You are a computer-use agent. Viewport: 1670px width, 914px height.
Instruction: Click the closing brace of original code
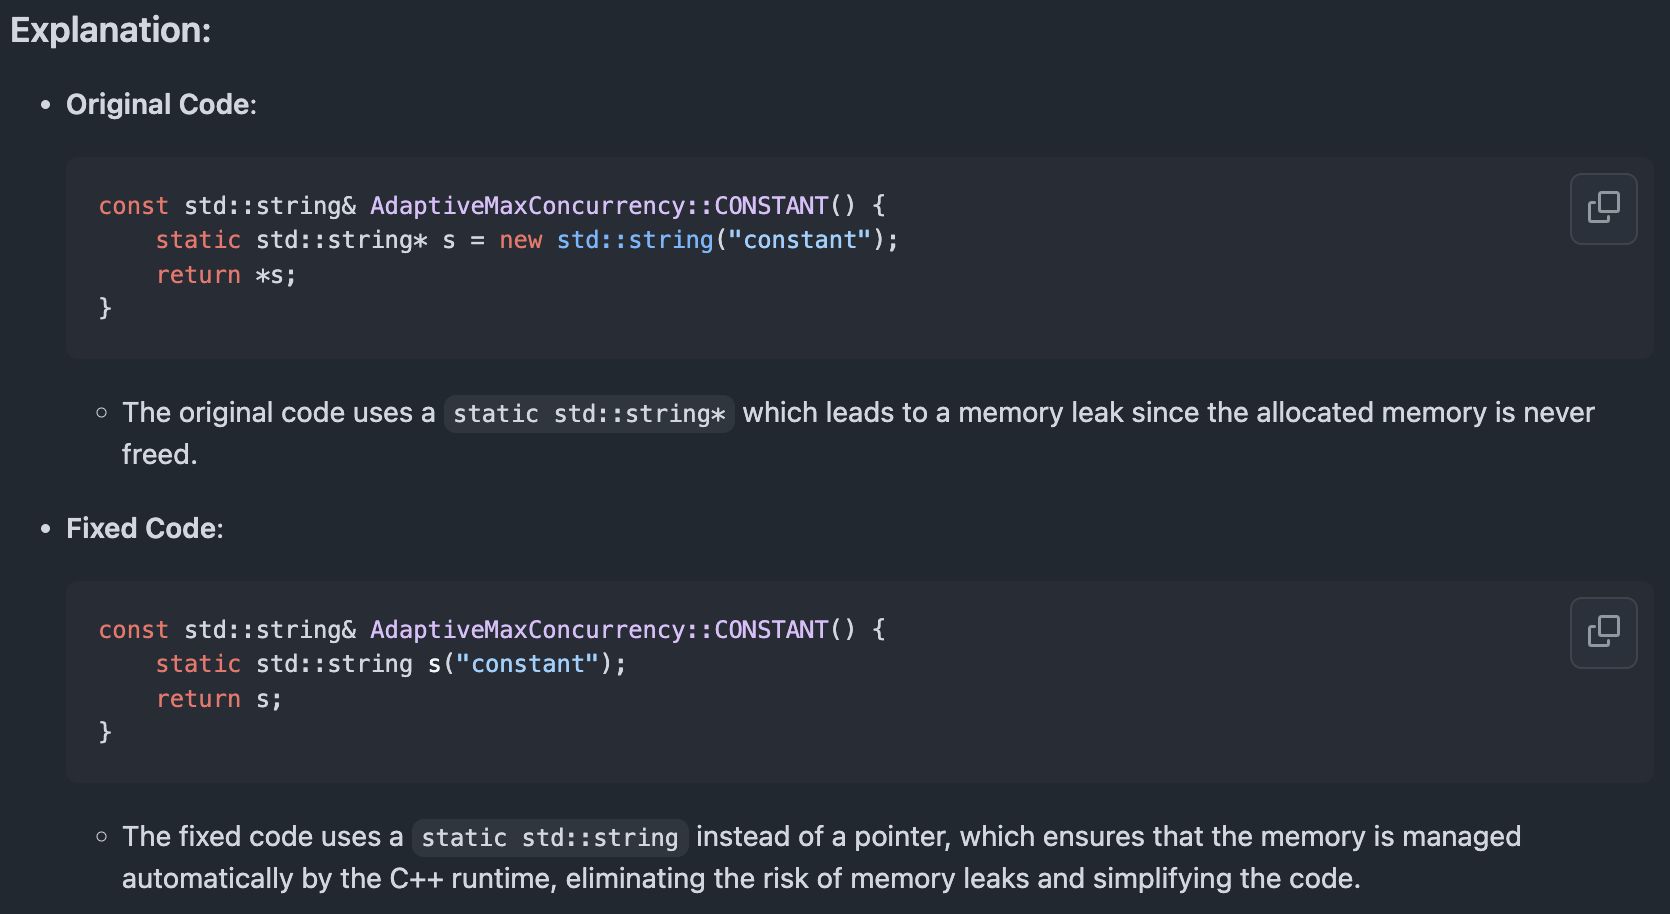coord(105,308)
